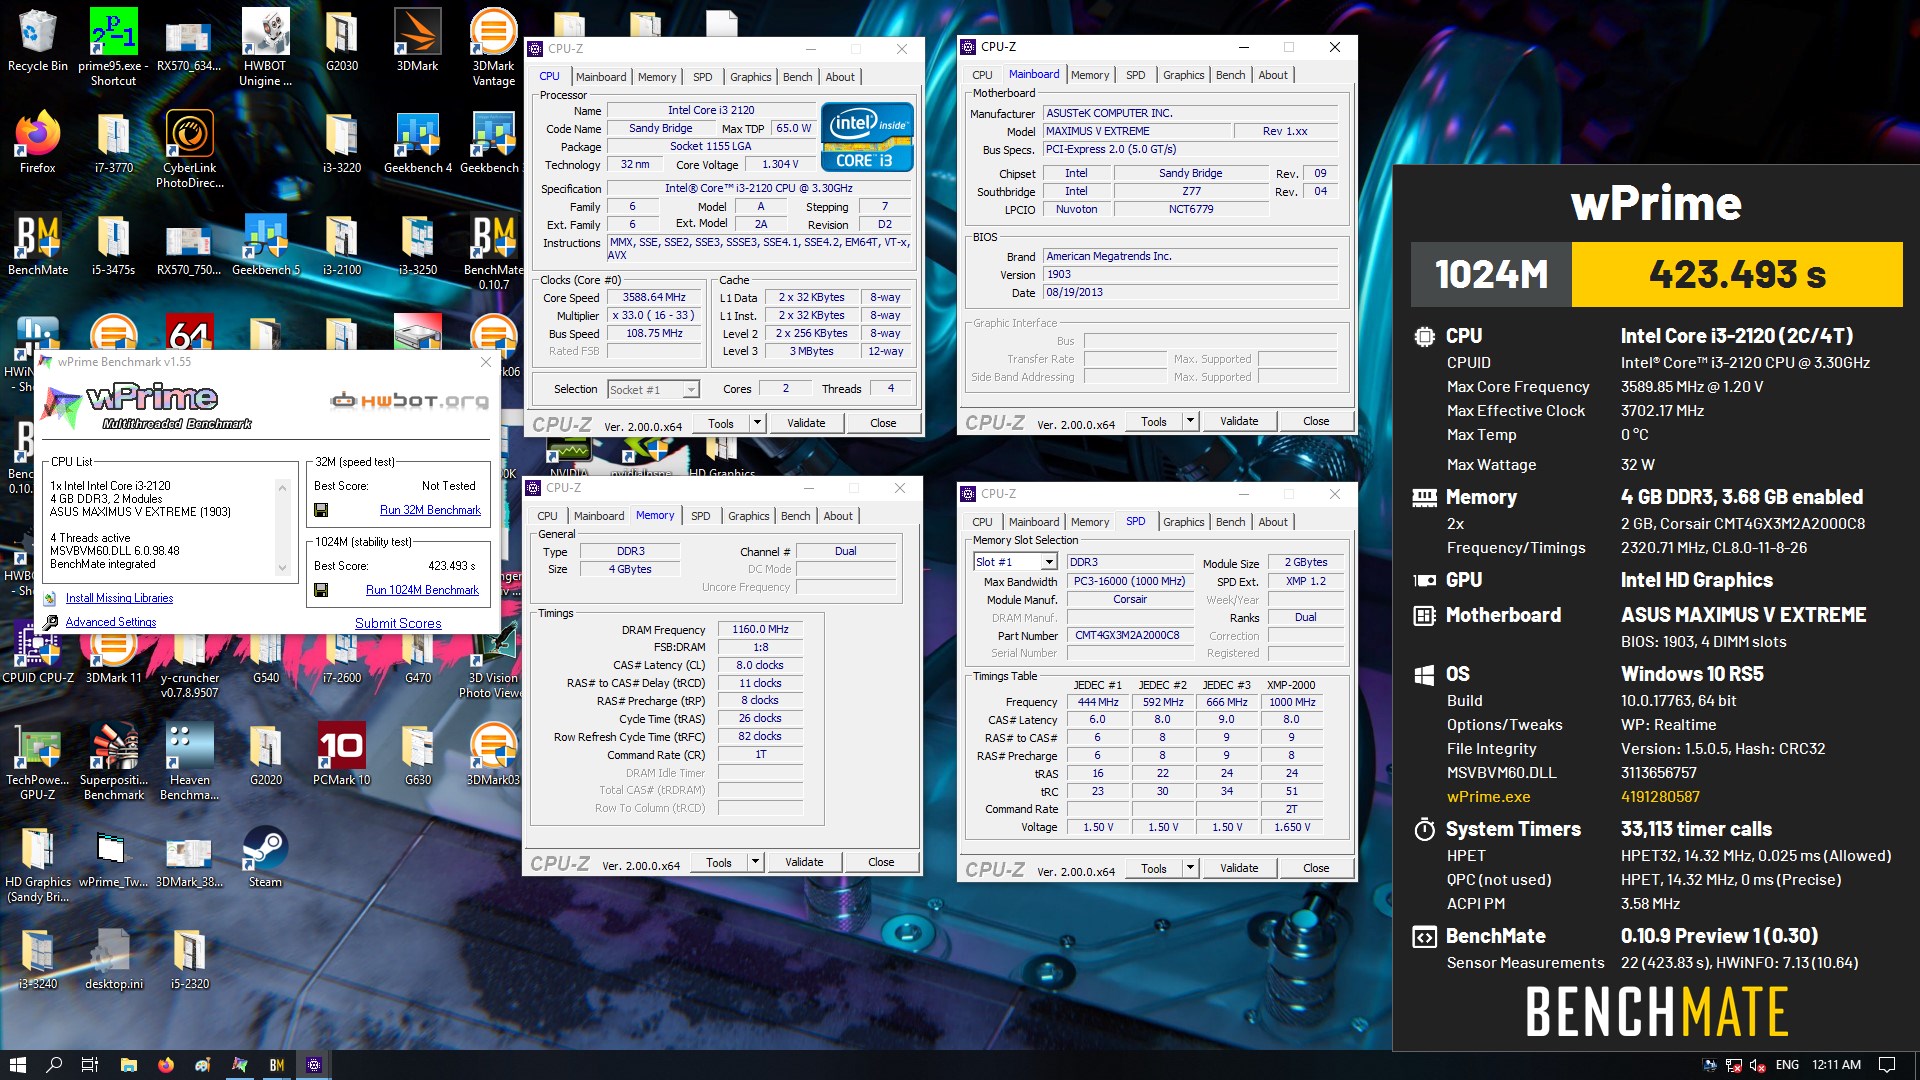
Task: Open SPD tab in CPU-Z CPU window
Action: (x=702, y=77)
